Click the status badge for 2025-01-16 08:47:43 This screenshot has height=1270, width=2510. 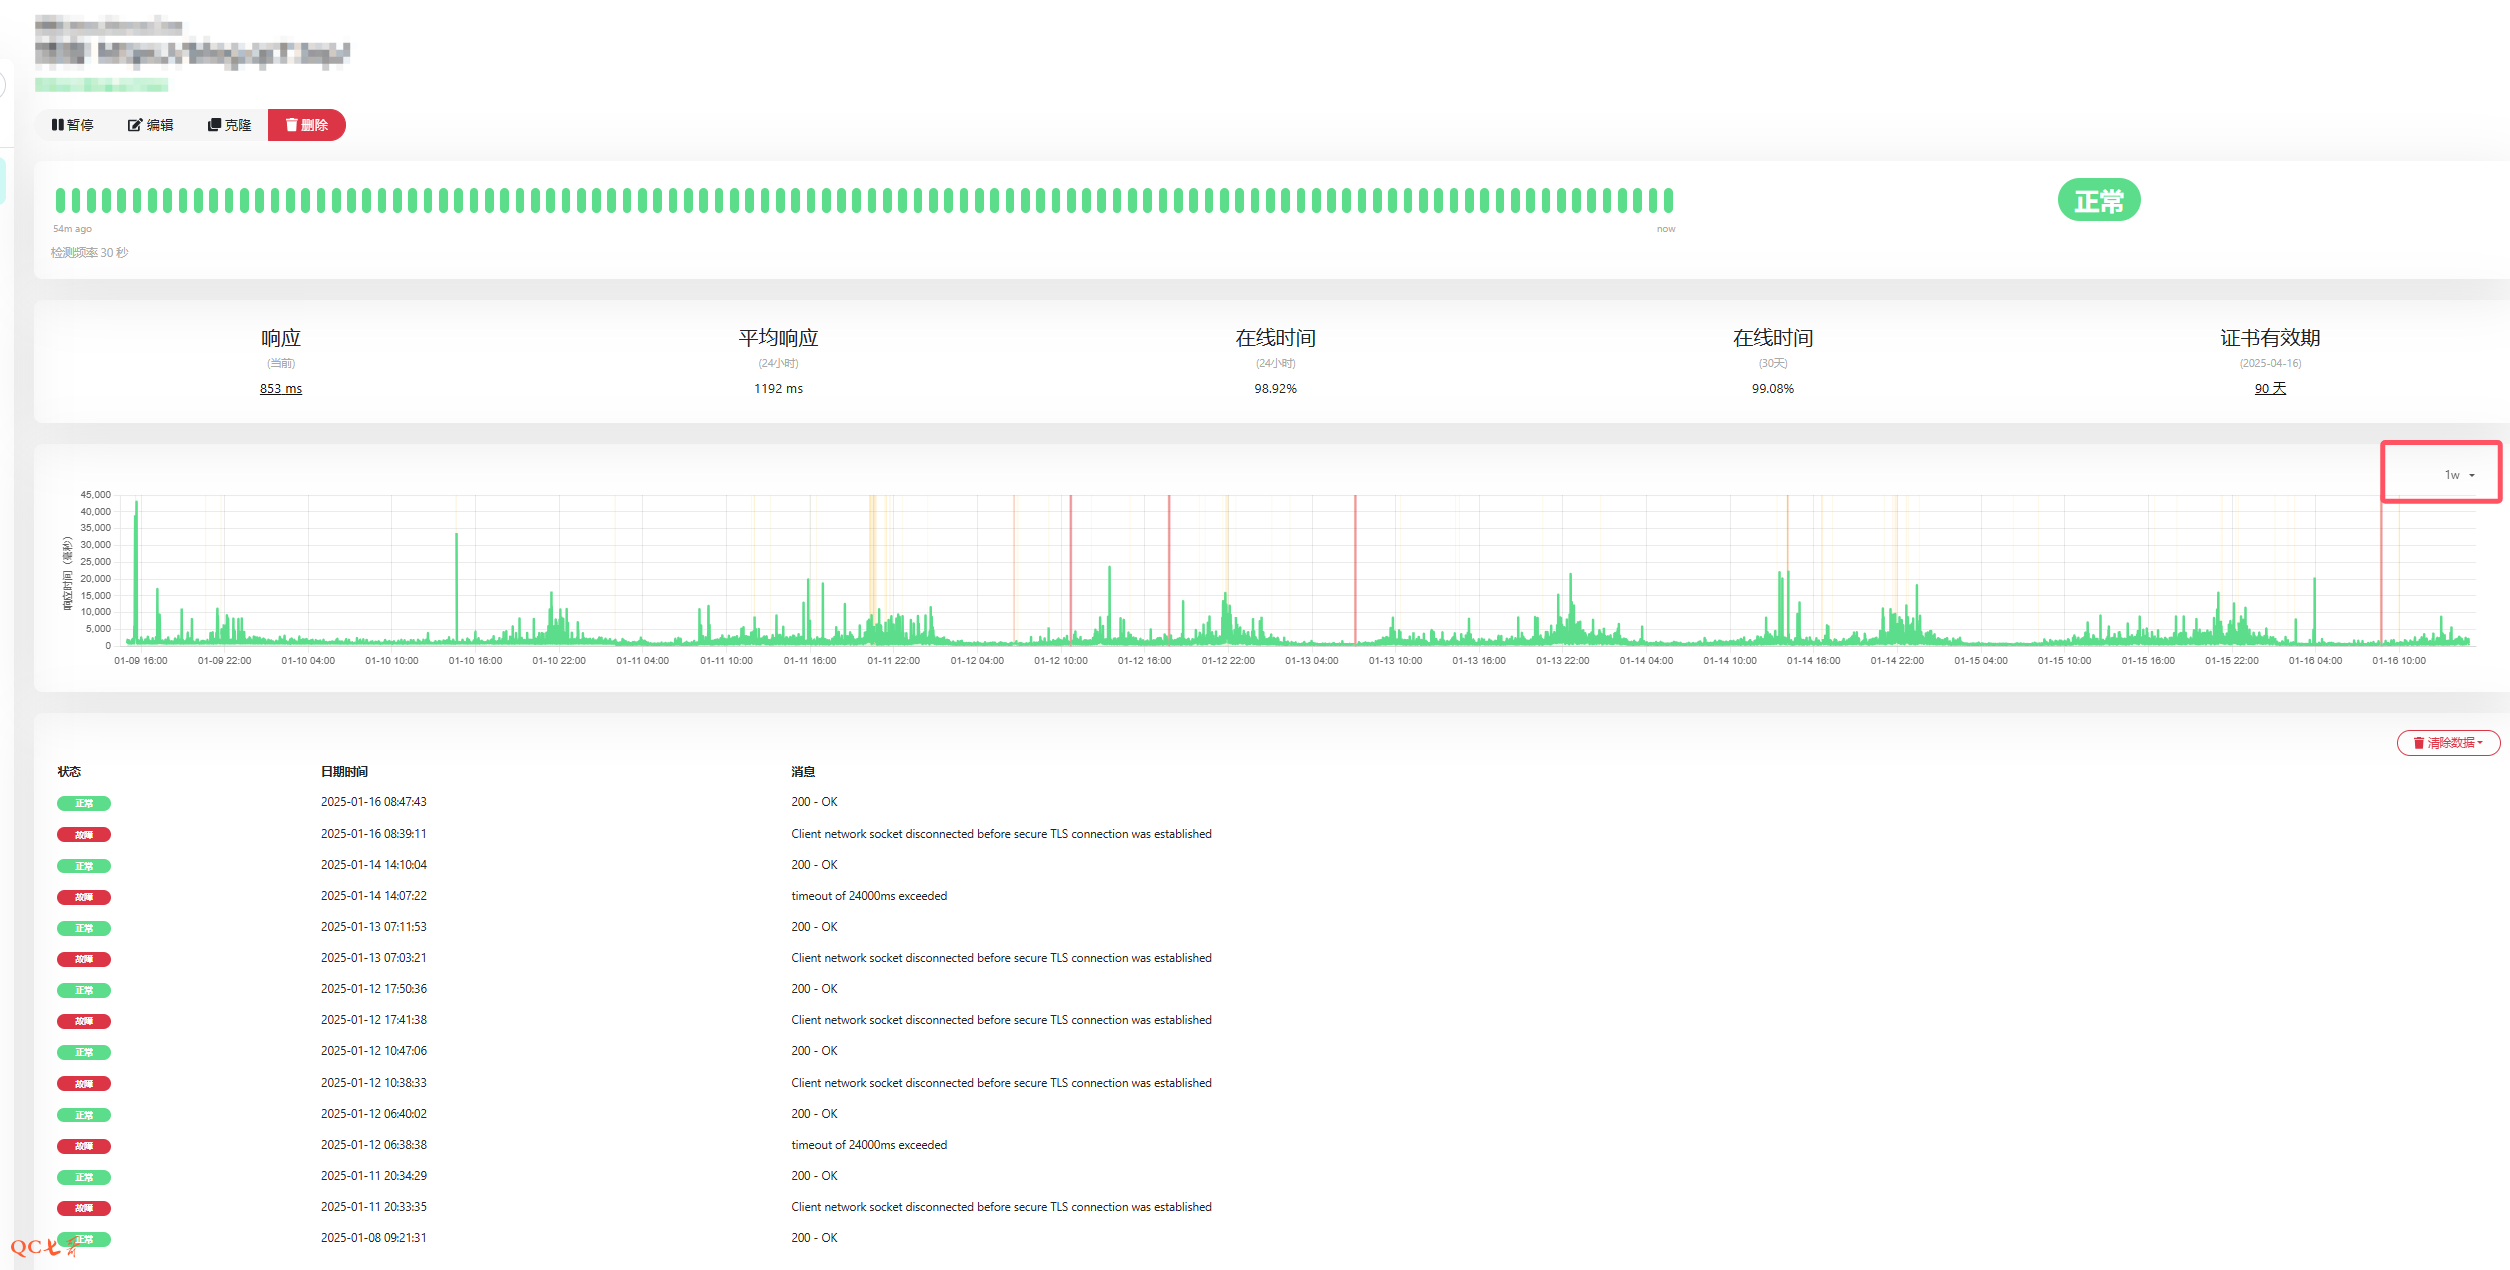(x=84, y=803)
